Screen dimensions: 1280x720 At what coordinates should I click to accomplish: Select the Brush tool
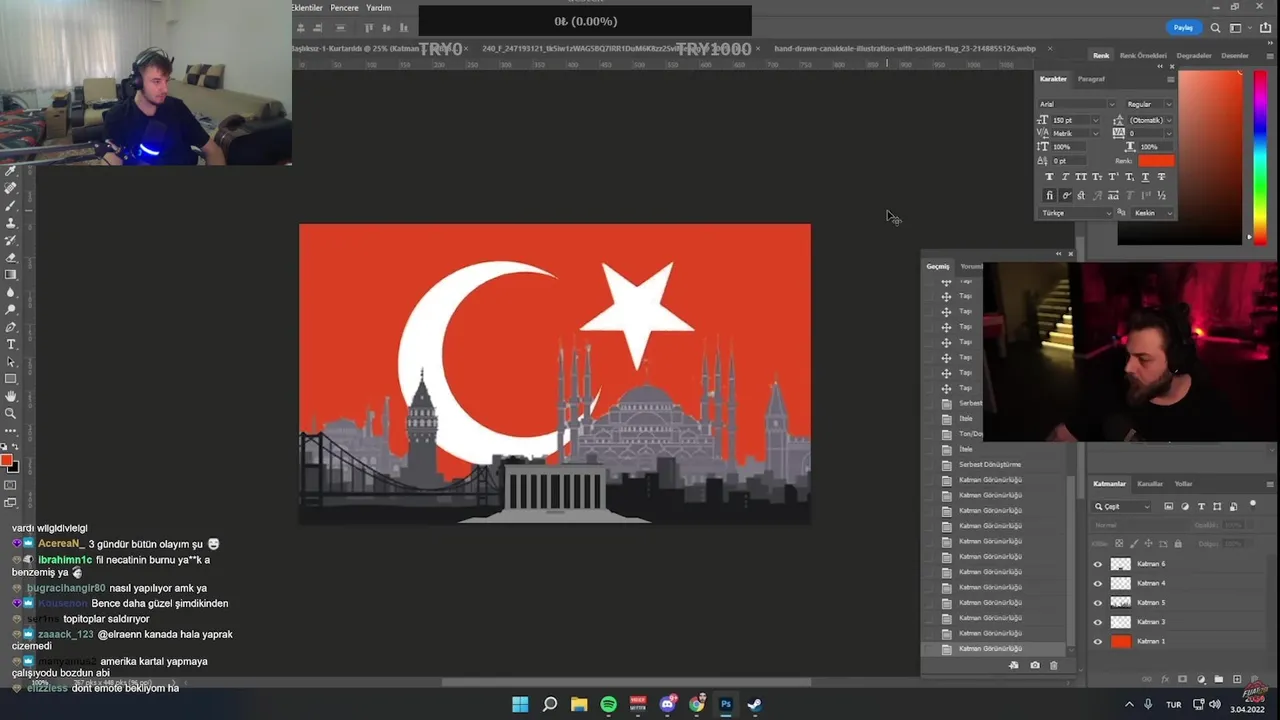[x=10, y=206]
